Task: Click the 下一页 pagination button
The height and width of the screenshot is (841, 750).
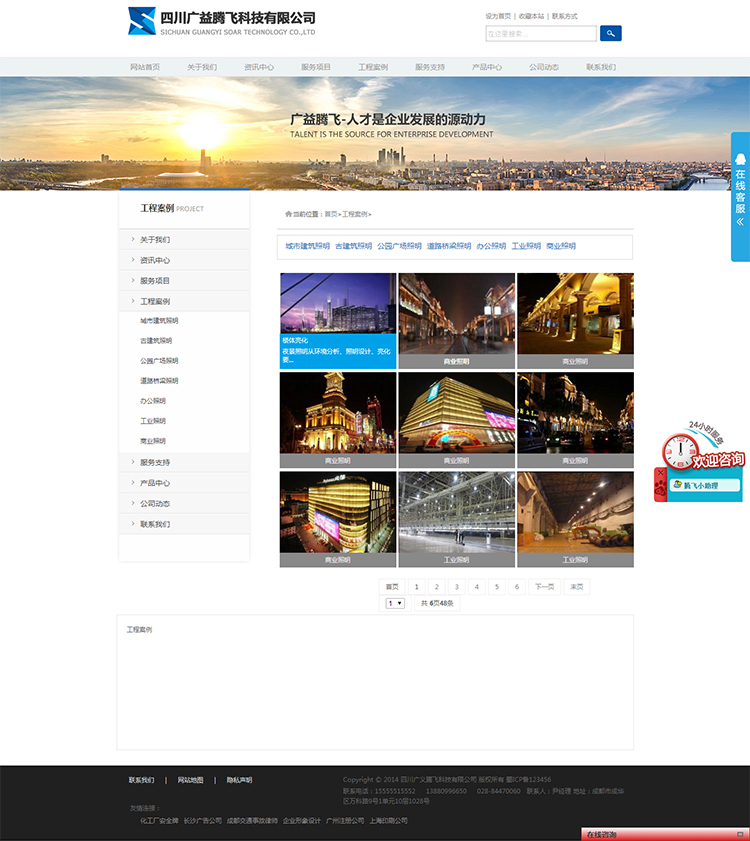Action: 544,587
